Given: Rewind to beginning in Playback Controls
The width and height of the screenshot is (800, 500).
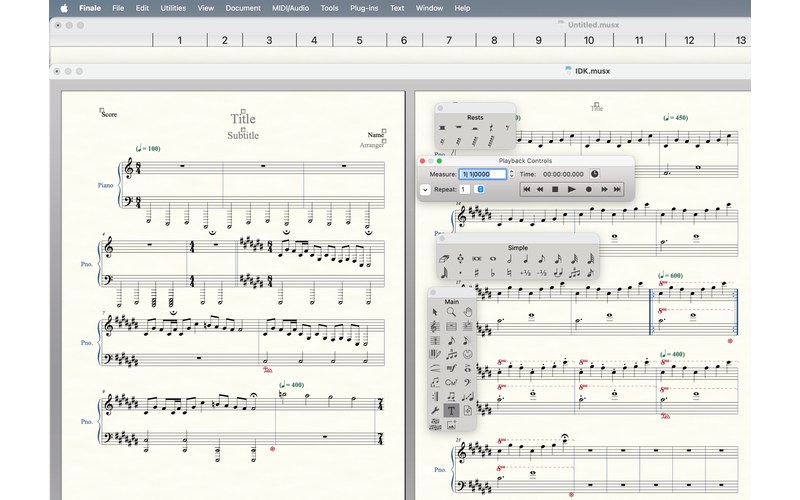Looking at the screenshot, I should (527, 189).
